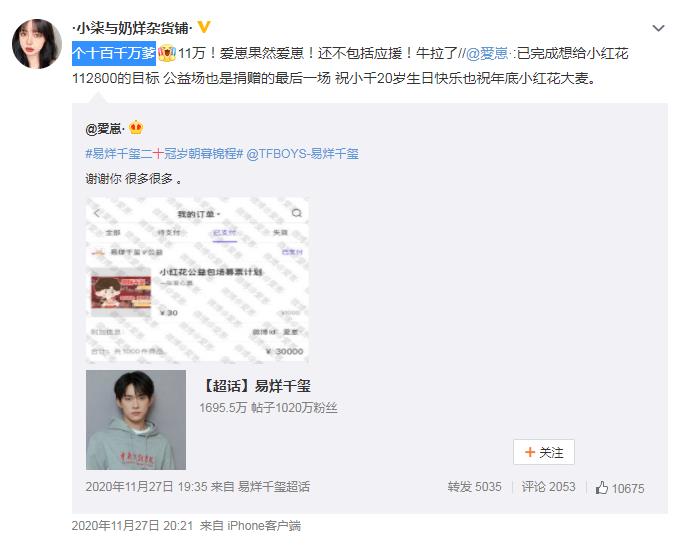Open the #易烊千玺二十冠岁朝容锦程# hashtag
Viewport: 679px width, 552px height.
pyautogui.click(x=164, y=153)
